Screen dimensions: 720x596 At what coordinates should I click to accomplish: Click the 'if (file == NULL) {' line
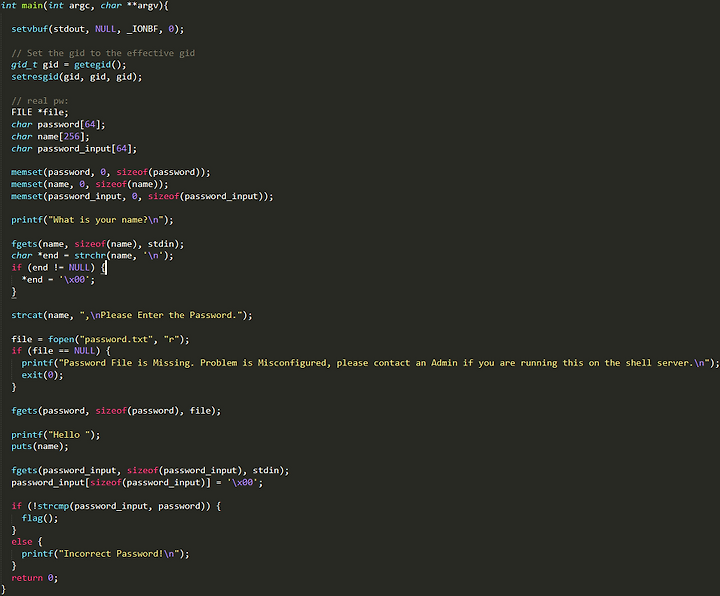click(x=61, y=351)
